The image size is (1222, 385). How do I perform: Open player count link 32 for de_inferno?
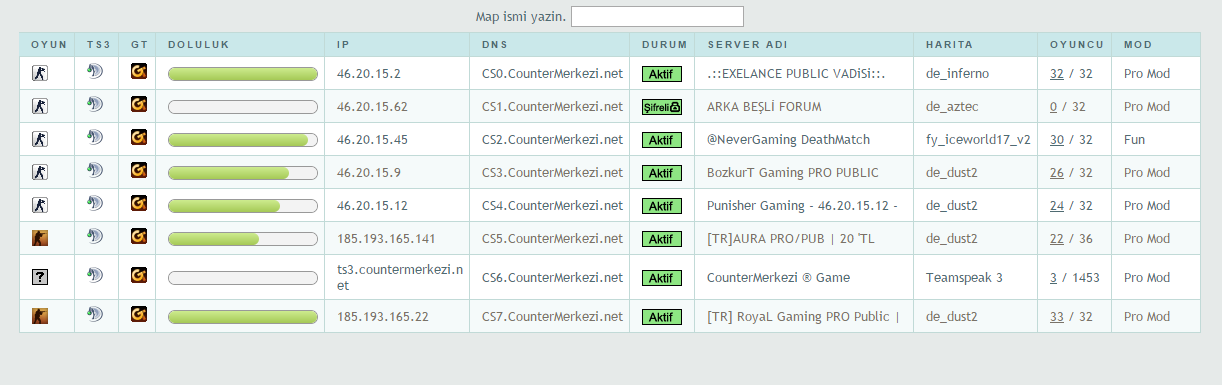(1057, 74)
